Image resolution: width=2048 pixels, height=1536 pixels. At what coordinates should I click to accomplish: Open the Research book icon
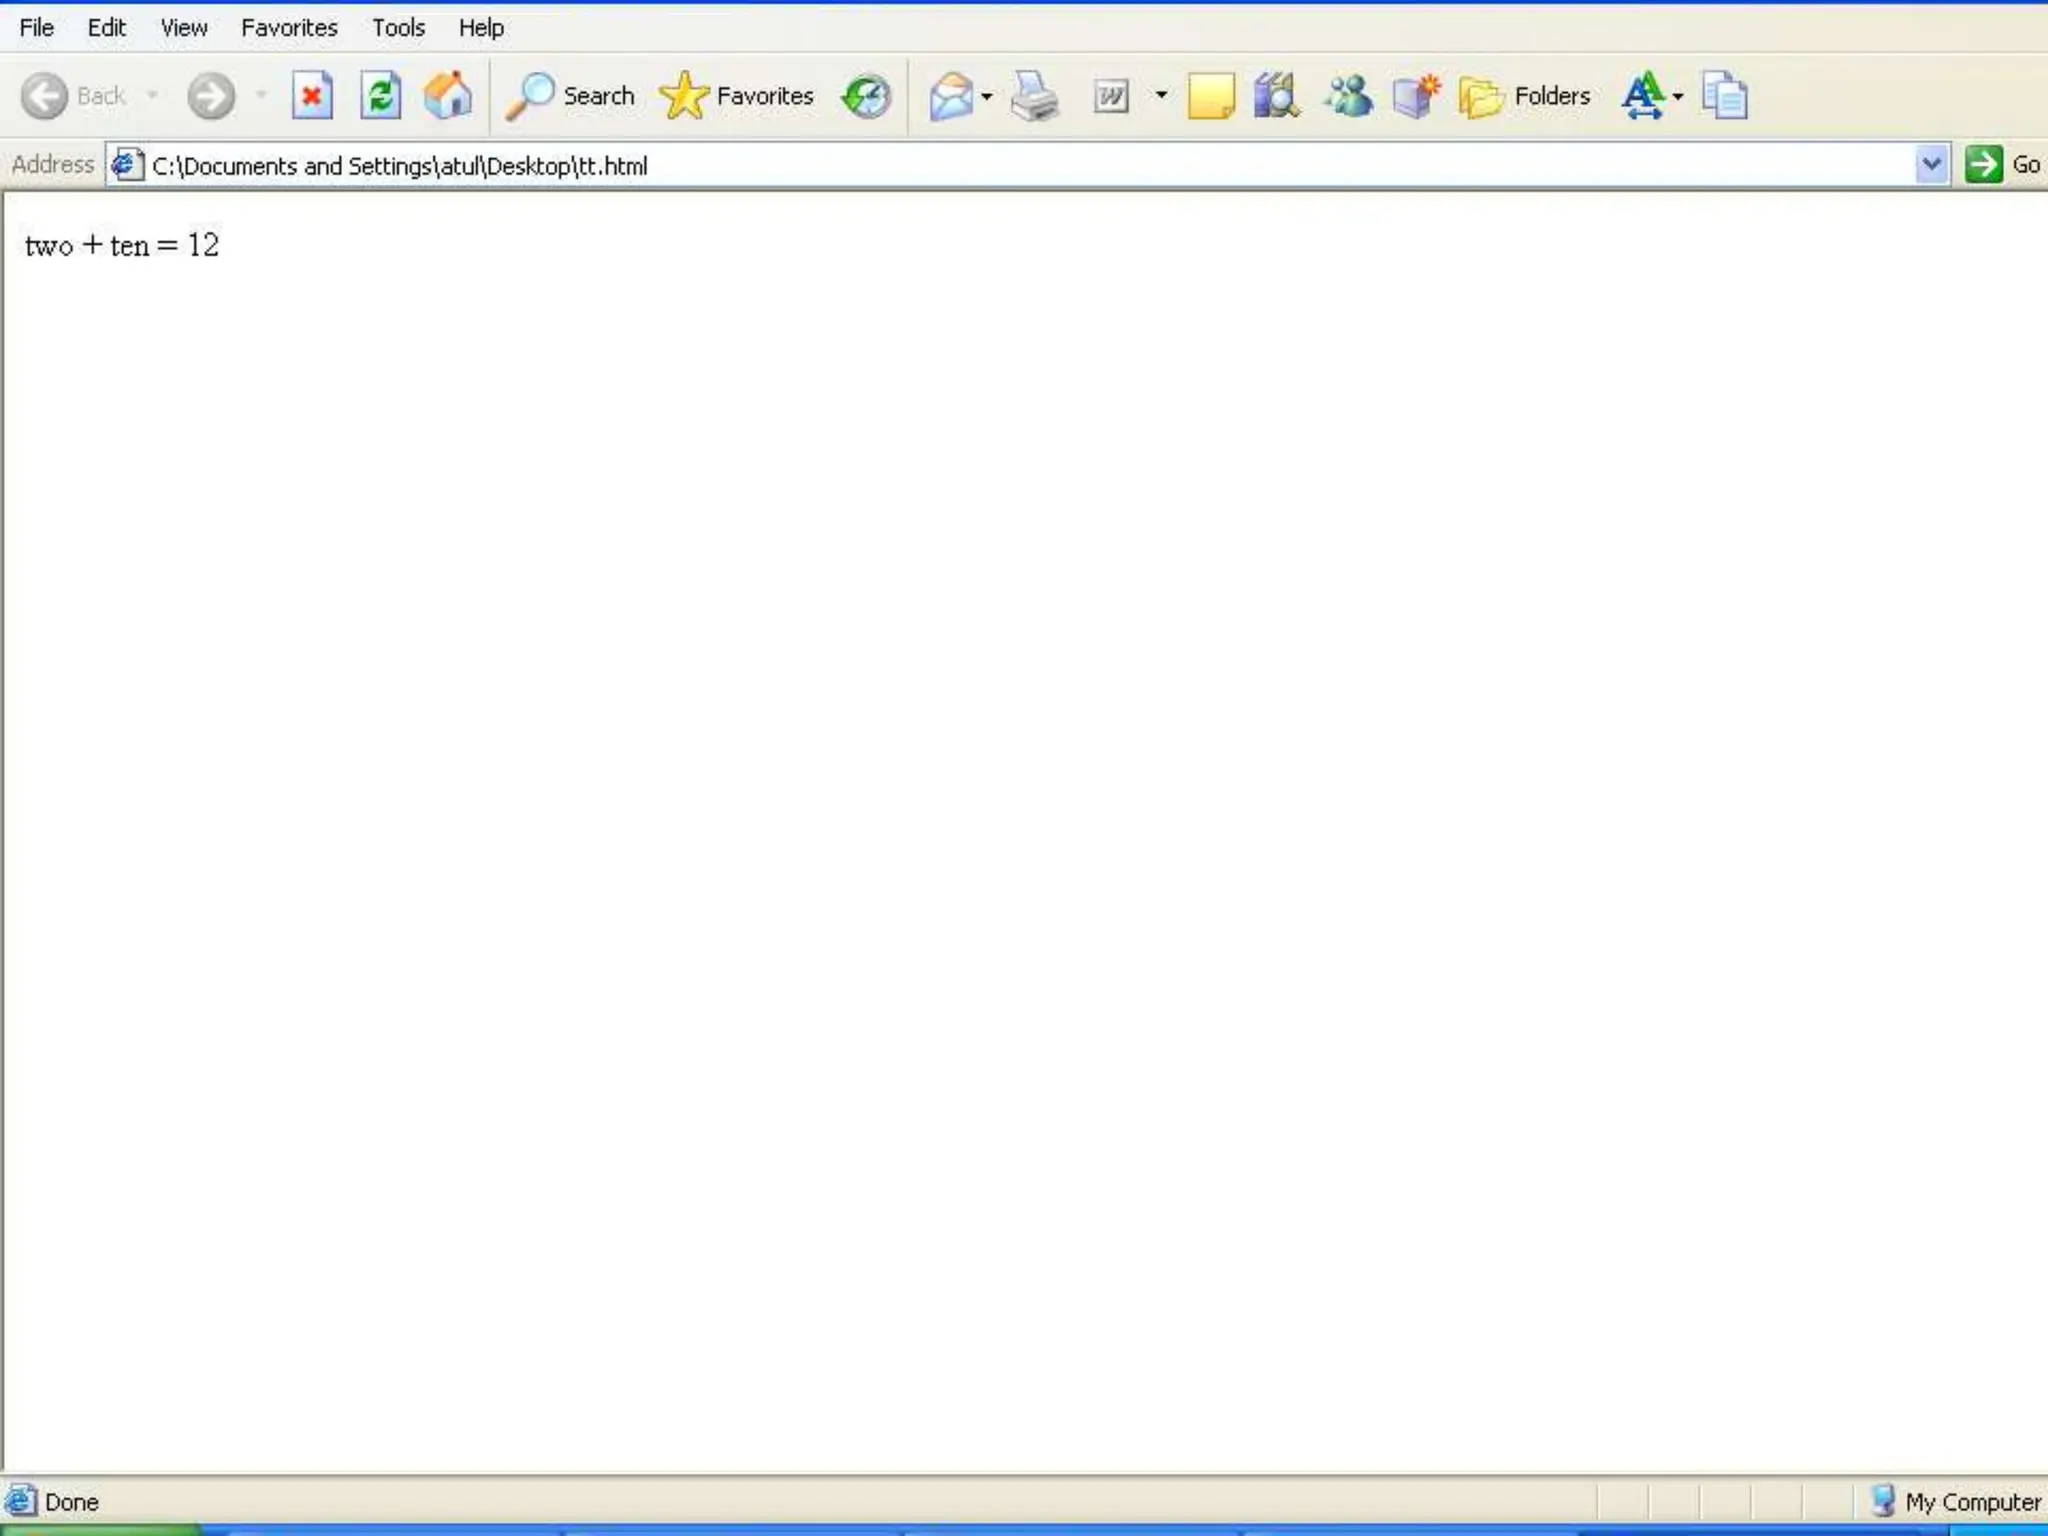(x=1276, y=97)
